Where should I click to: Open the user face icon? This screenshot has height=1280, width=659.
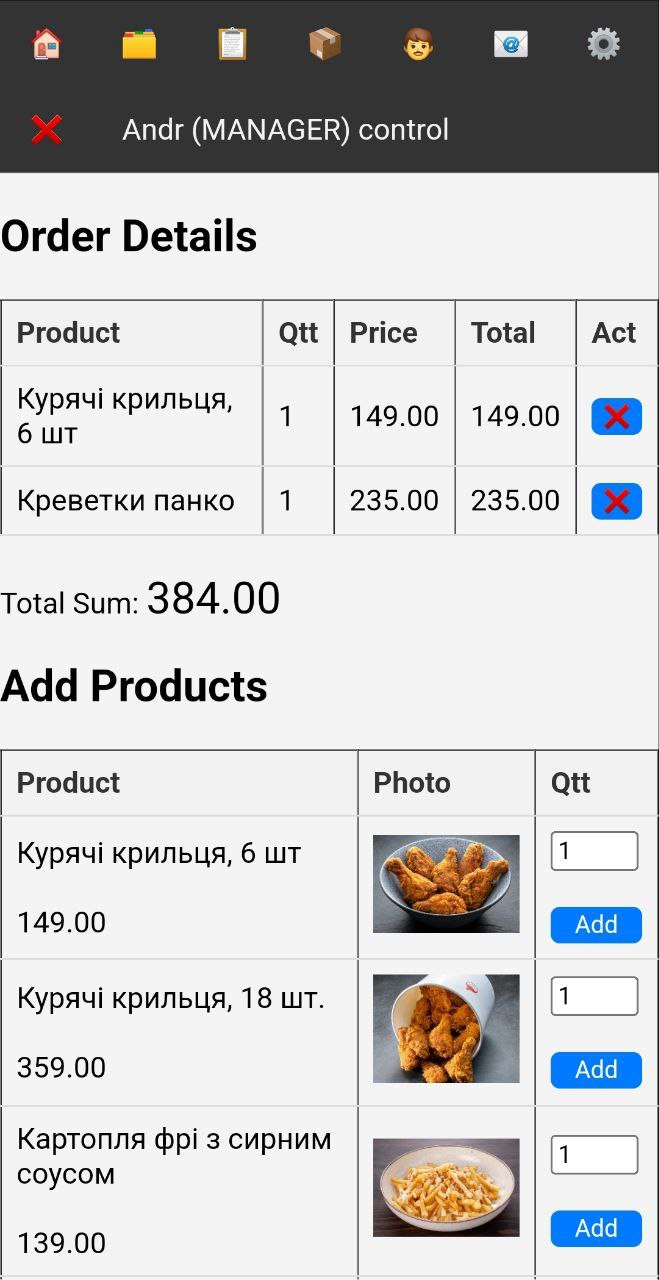[x=418, y=44]
